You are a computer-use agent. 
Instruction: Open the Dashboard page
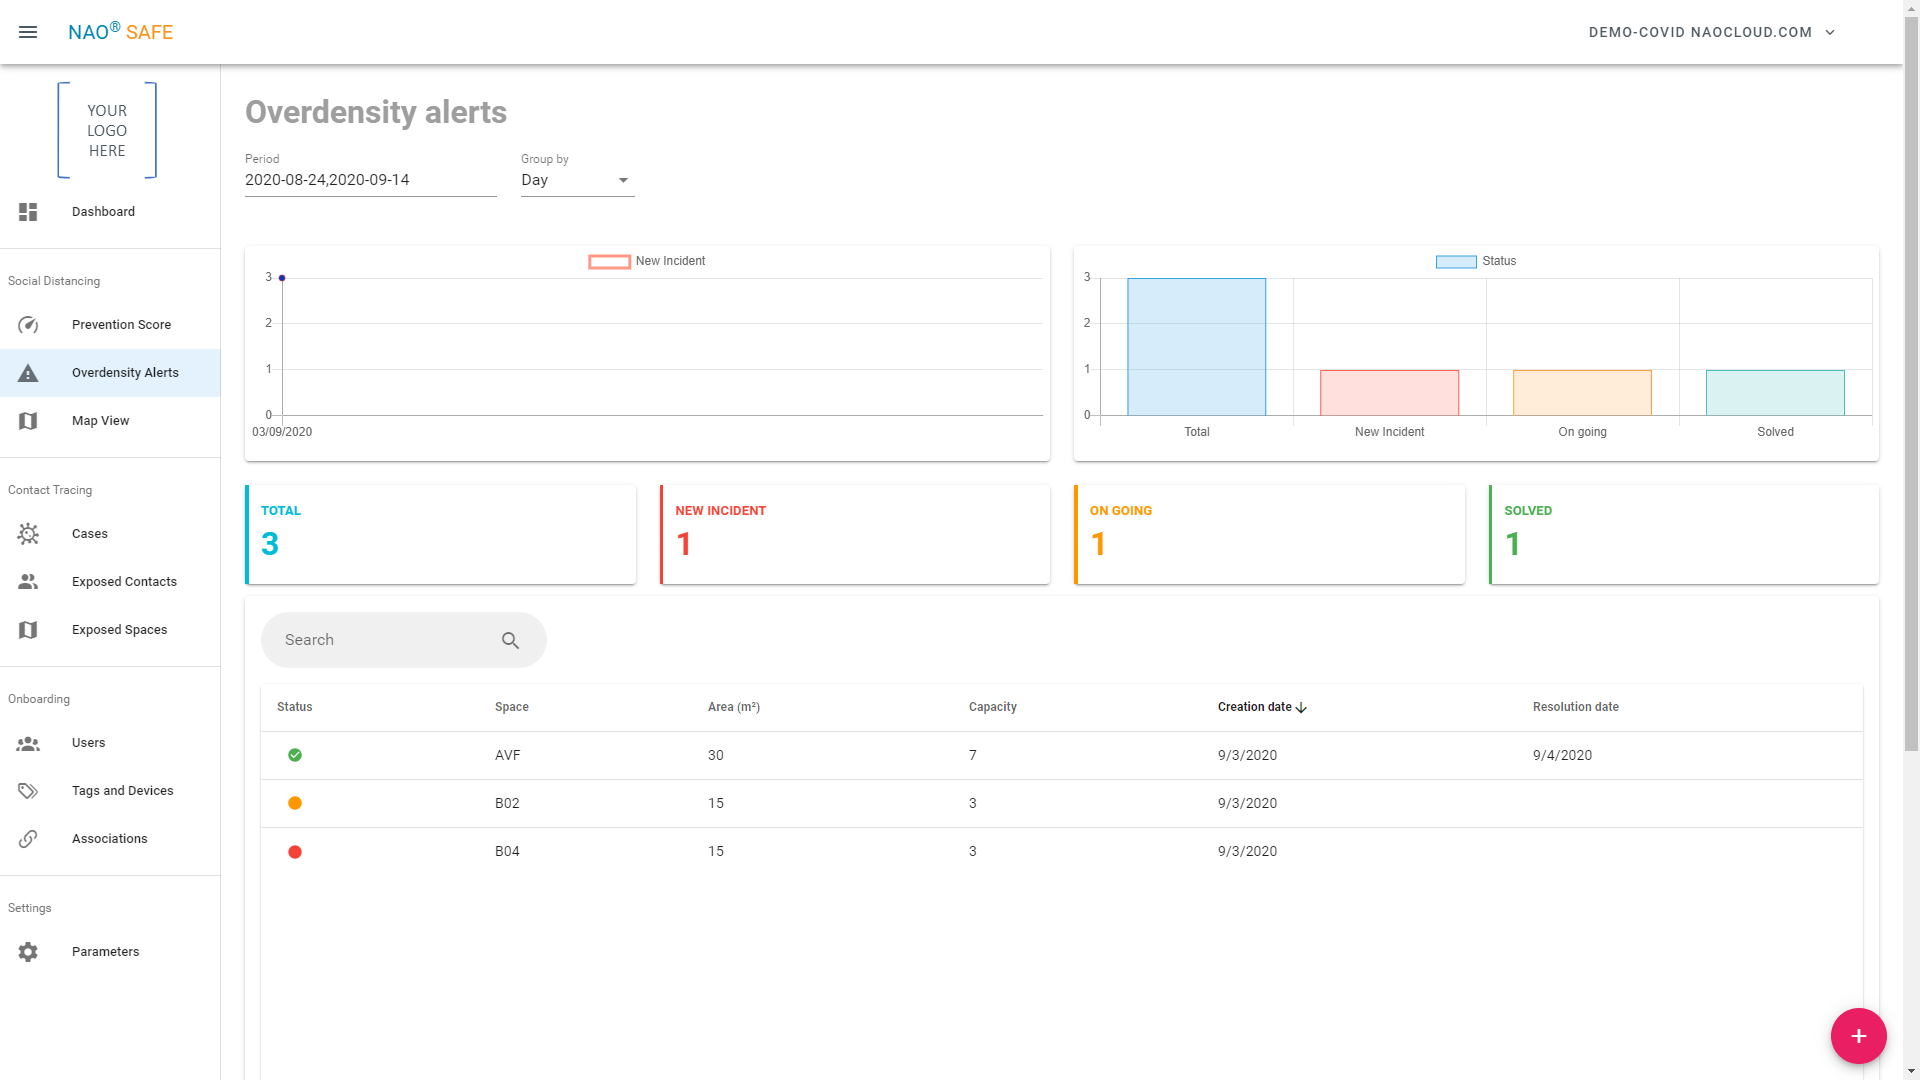pos(110,212)
